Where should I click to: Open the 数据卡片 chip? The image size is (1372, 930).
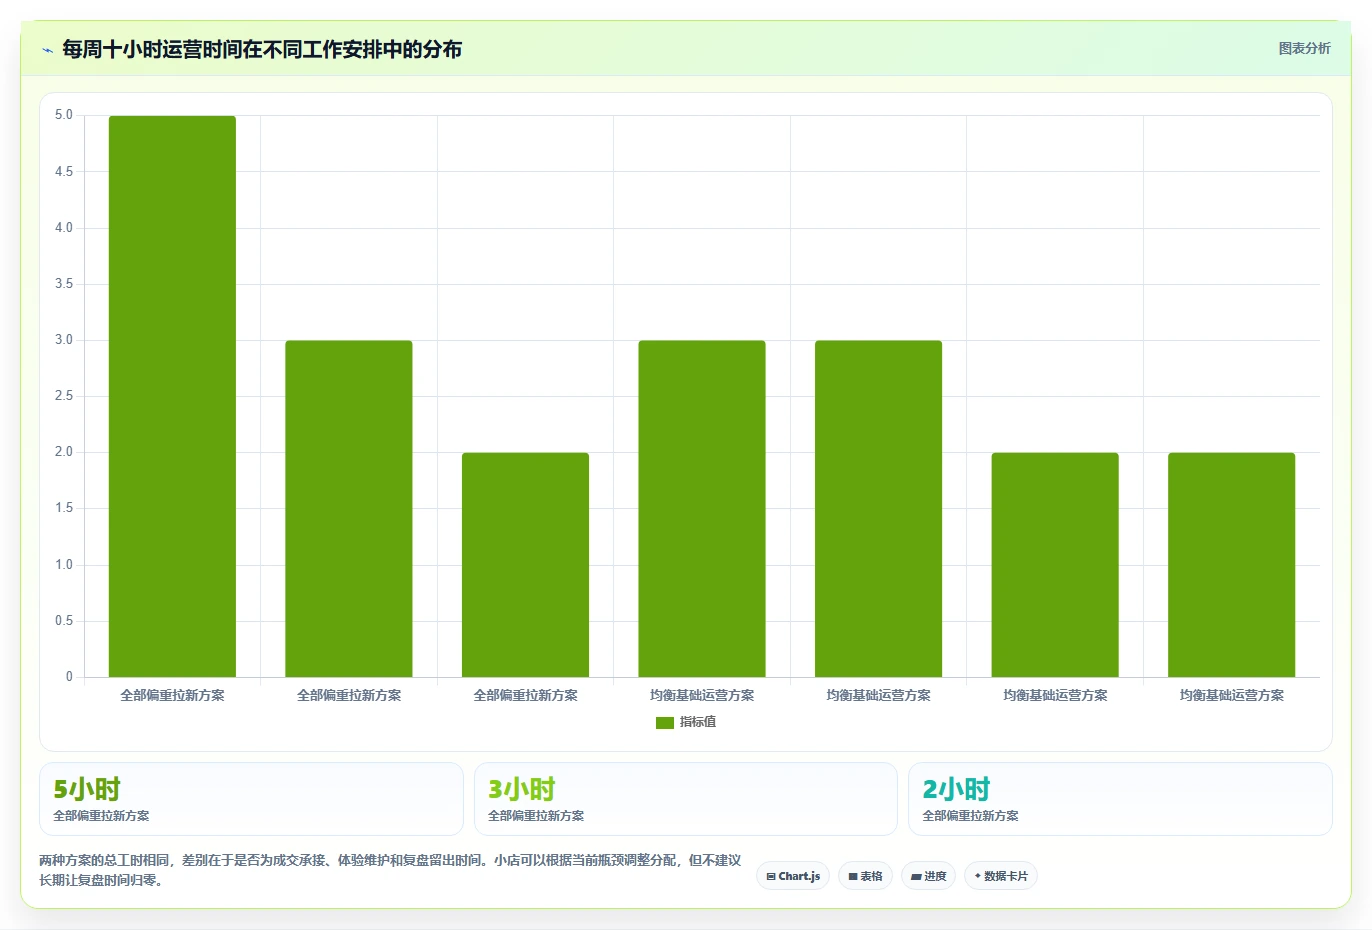1001,876
